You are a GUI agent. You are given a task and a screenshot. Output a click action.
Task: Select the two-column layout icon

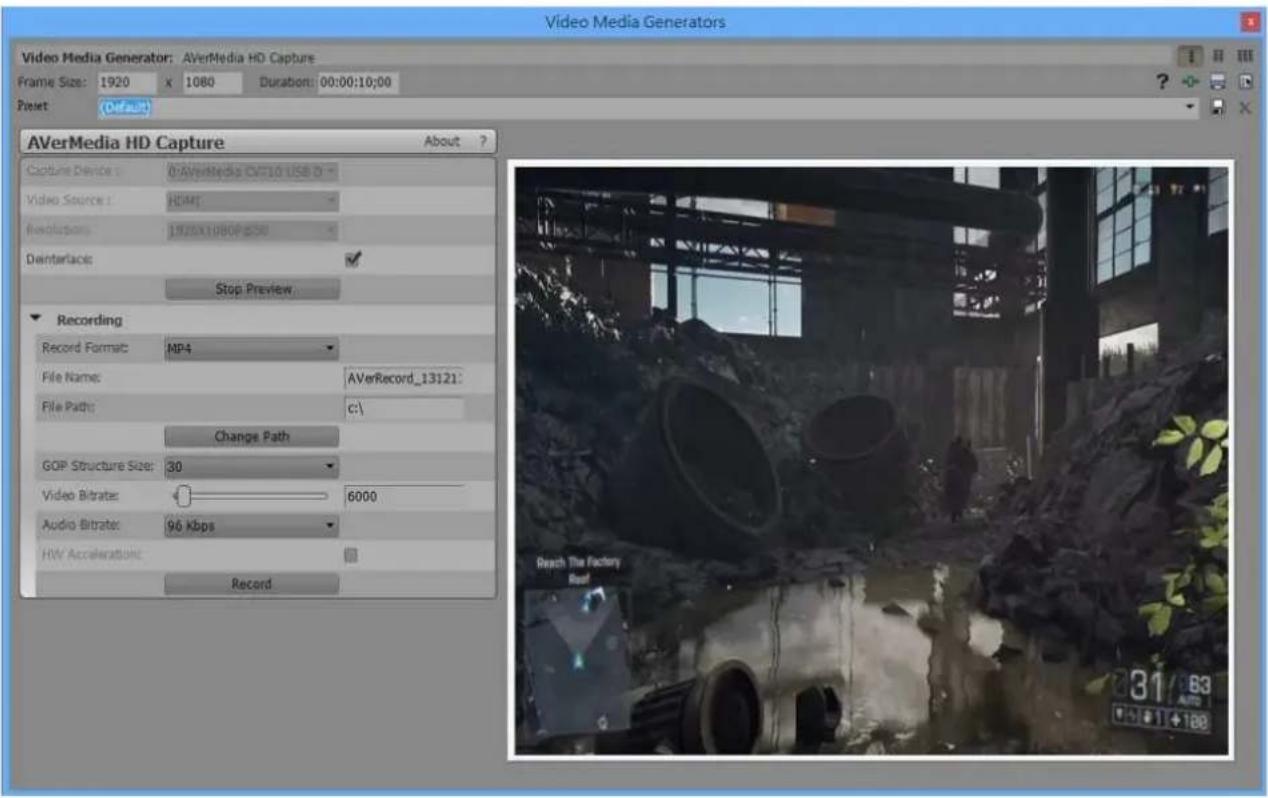pos(1218,58)
